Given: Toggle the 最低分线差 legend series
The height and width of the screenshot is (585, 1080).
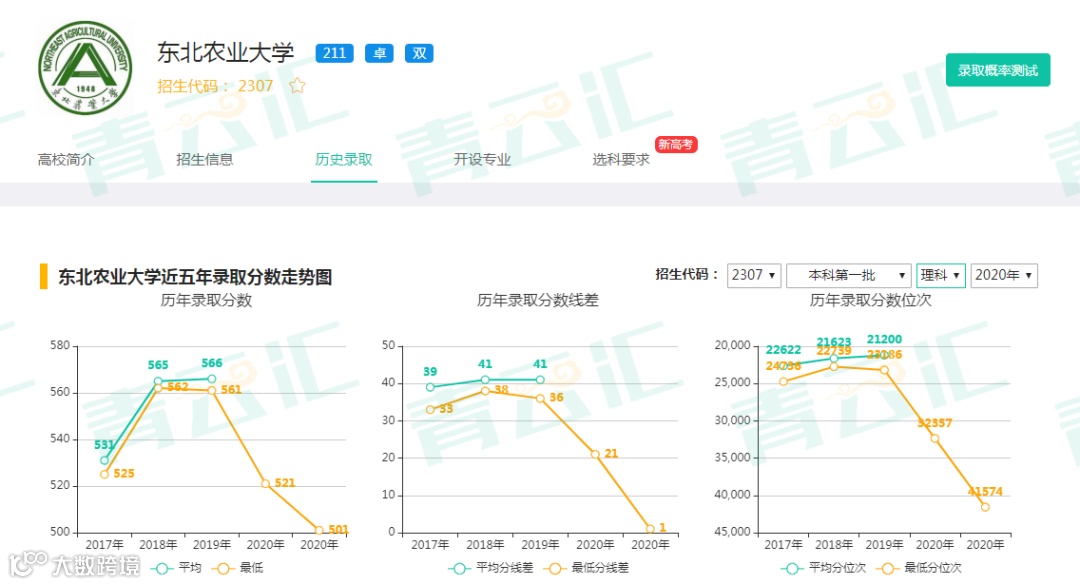Looking at the screenshot, I should (x=586, y=568).
